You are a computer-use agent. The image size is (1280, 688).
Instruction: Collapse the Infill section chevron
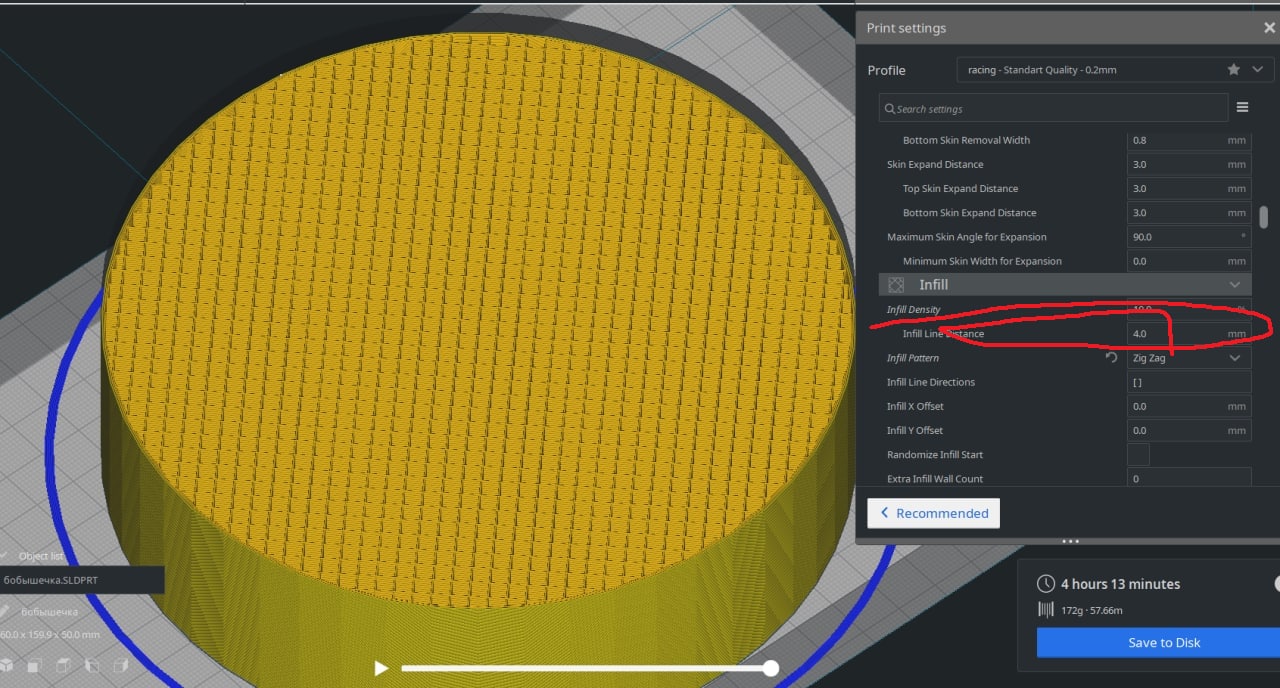pos(1235,285)
